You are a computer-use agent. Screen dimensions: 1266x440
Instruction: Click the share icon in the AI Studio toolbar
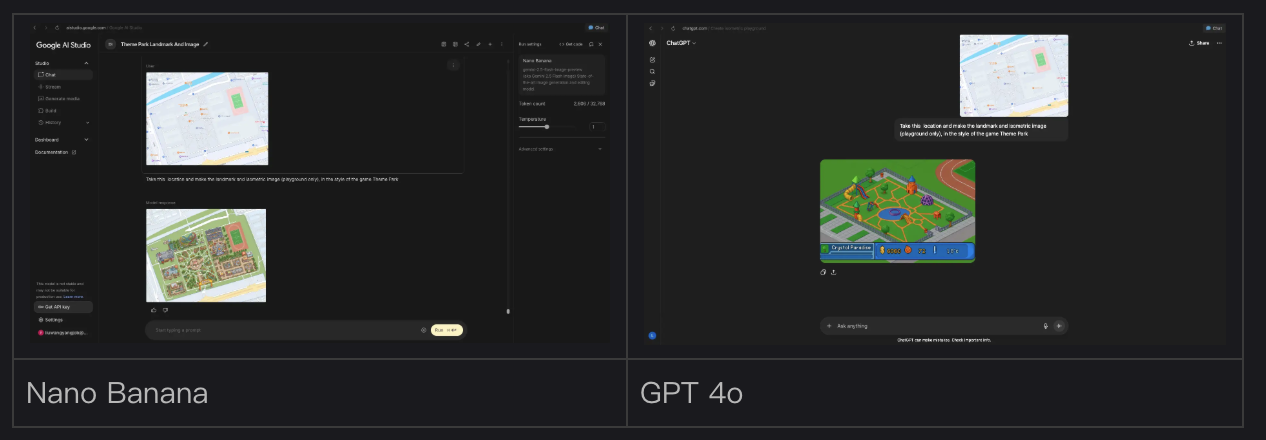pos(466,44)
